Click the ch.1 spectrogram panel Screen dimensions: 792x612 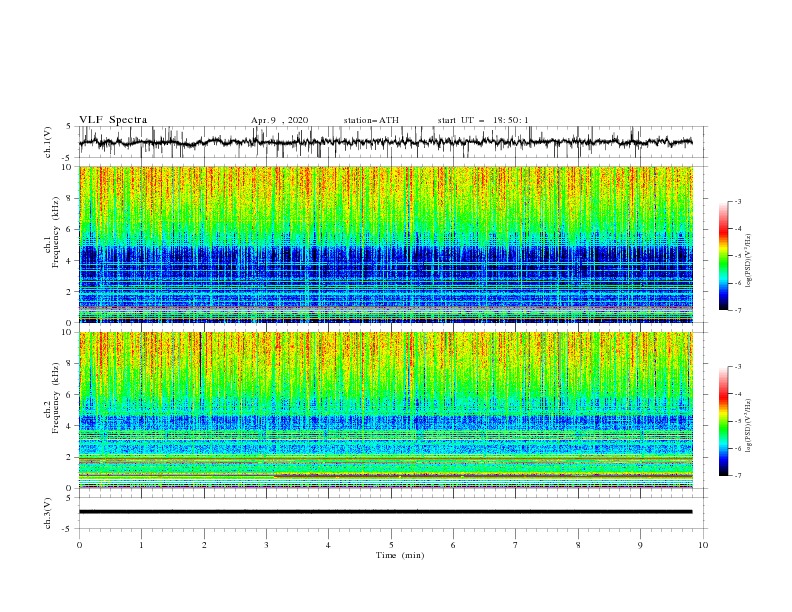click(386, 244)
